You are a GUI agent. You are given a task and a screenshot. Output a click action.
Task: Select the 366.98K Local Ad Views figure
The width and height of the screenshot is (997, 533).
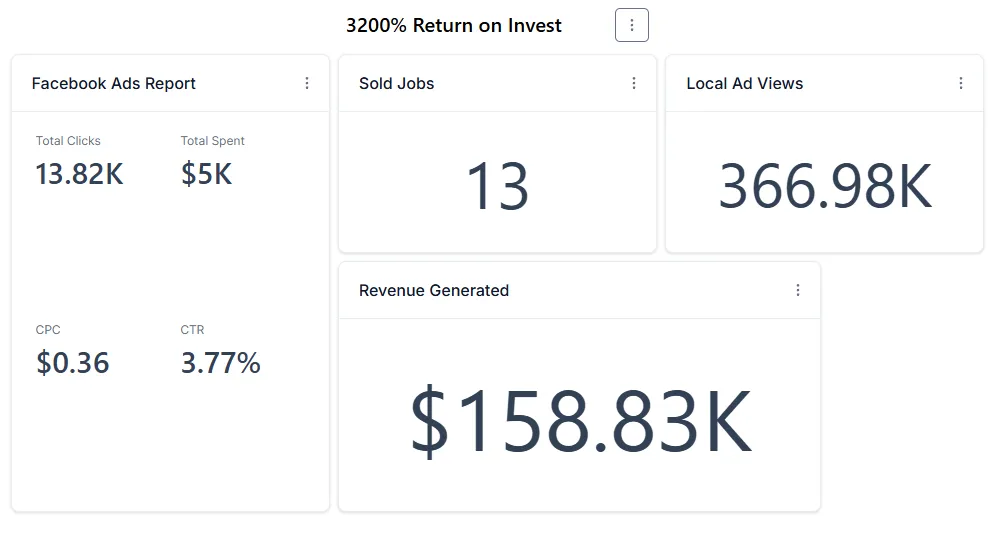tap(825, 187)
